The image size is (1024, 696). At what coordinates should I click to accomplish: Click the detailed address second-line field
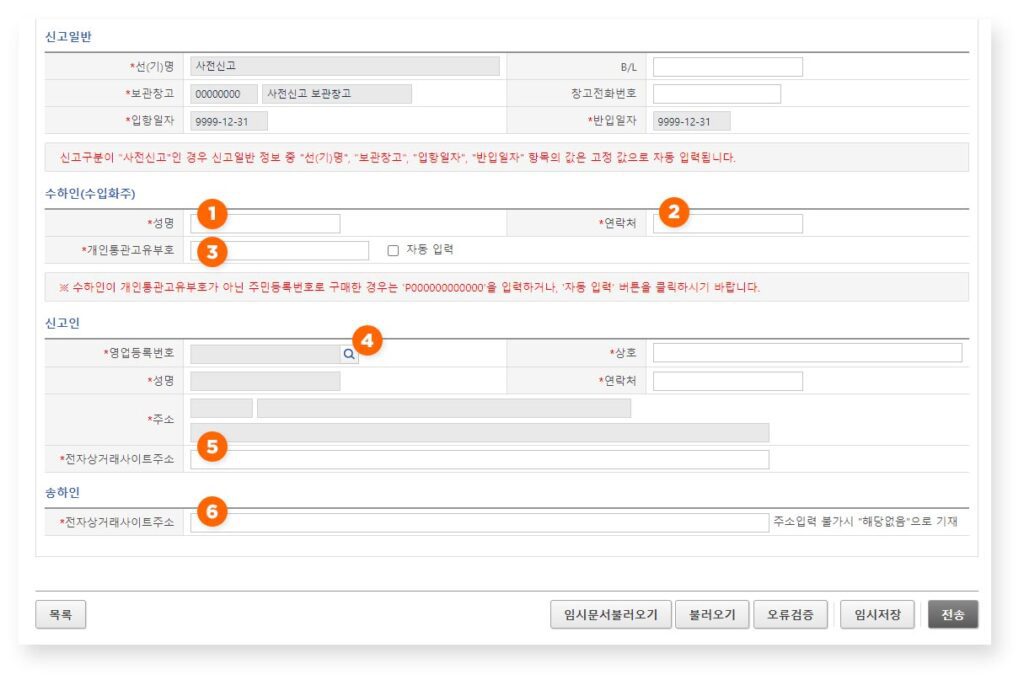479,432
